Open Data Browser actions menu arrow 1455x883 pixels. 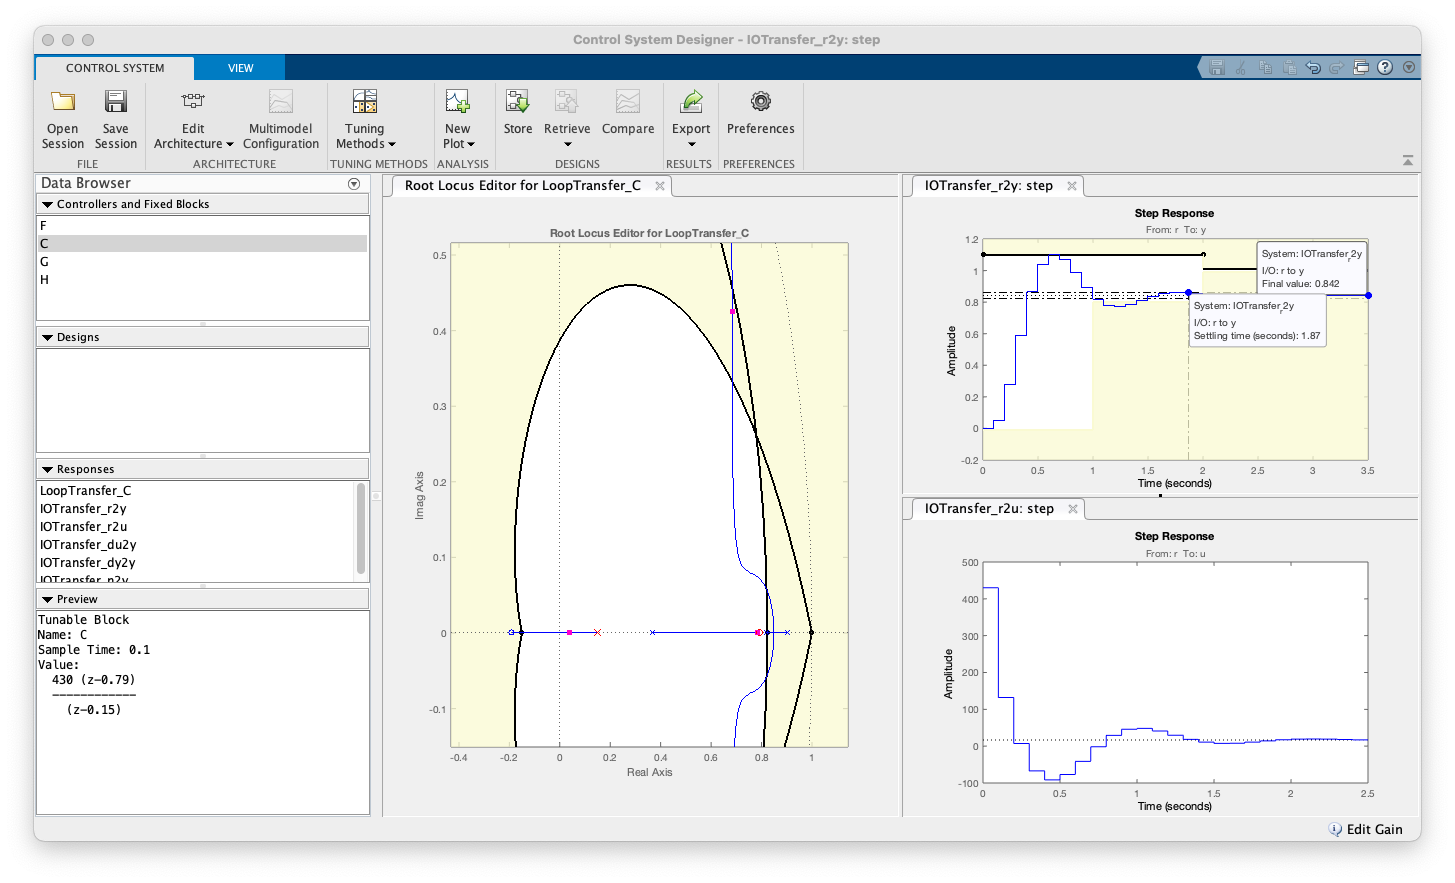[354, 184]
